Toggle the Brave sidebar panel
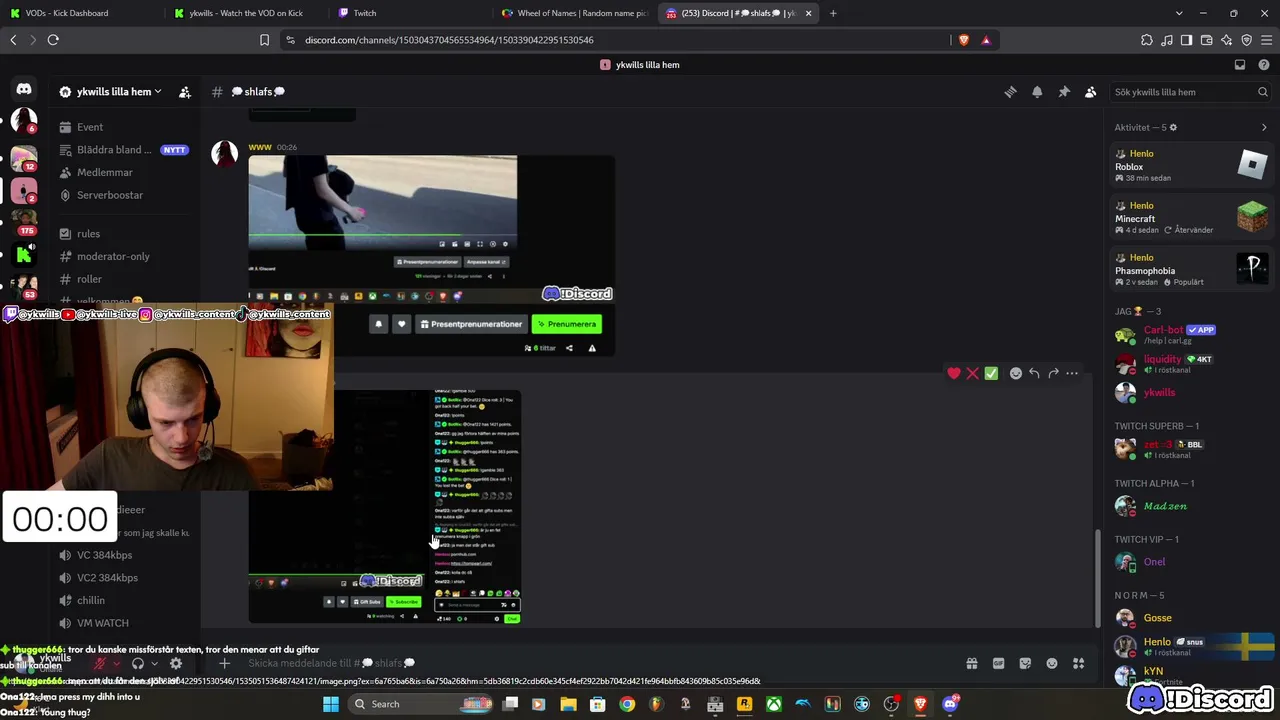 click(x=1186, y=40)
